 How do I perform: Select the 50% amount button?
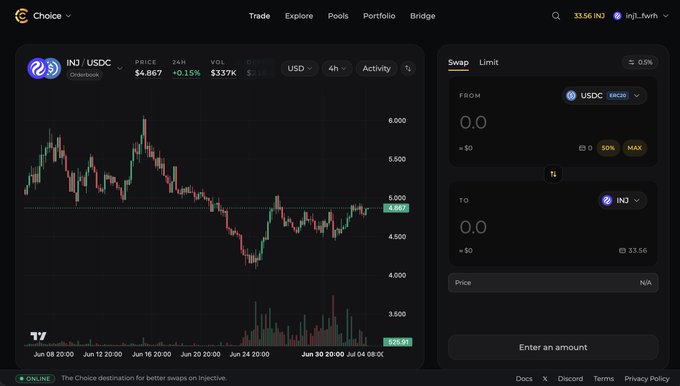[608, 148]
